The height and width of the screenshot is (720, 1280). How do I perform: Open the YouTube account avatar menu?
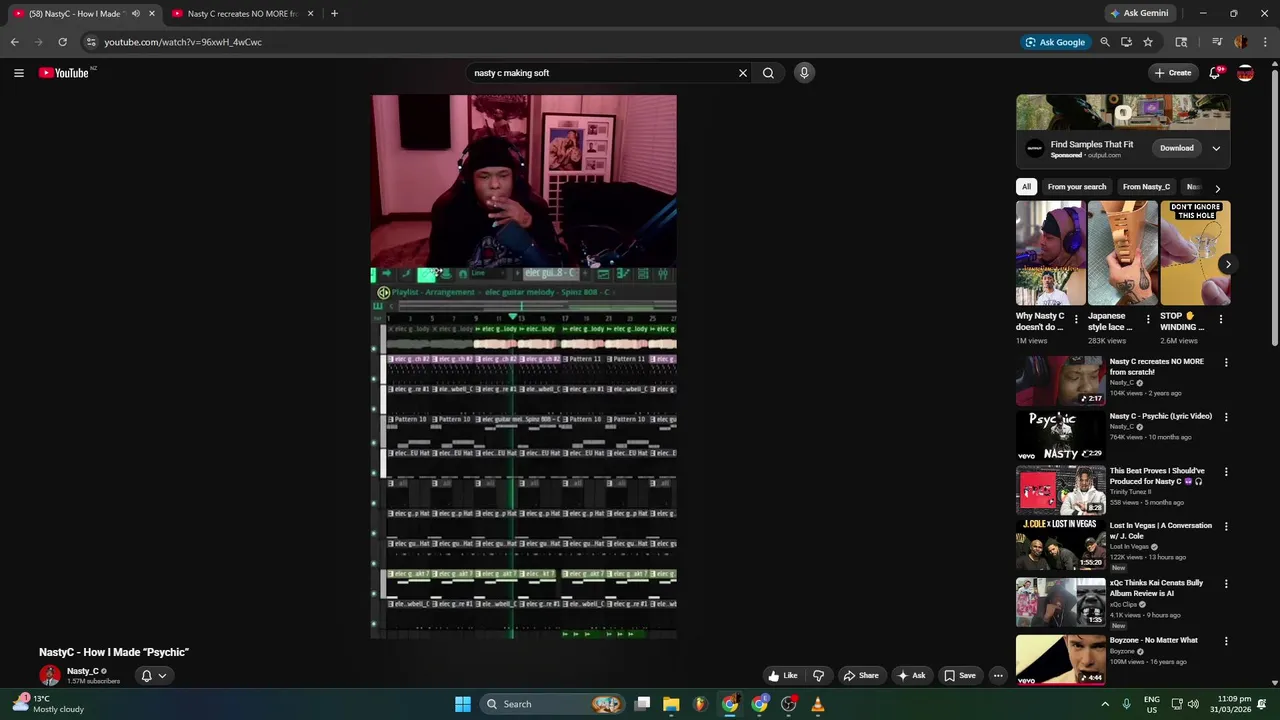[x=1245, y=73]
